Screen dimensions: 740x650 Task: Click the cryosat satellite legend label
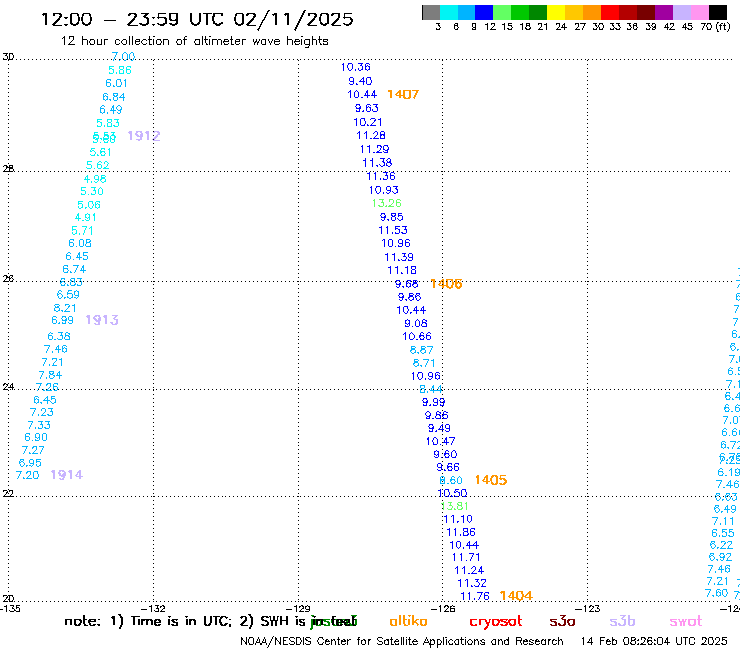pyautogui.click(x=496, y=622)
